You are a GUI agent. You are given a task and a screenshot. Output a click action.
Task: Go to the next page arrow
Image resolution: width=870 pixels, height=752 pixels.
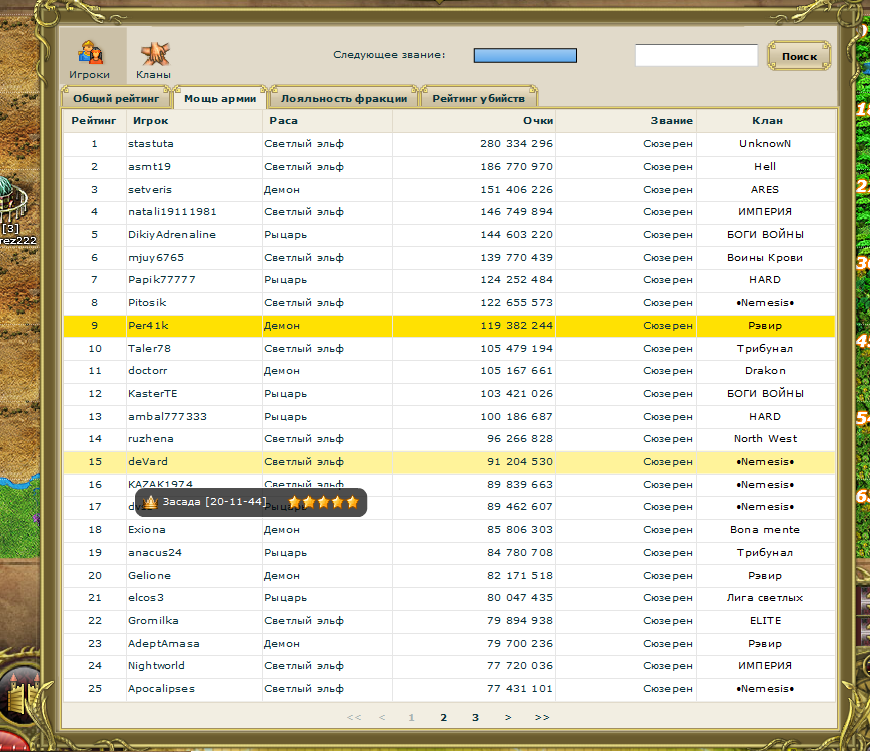(x=508, y=717)
